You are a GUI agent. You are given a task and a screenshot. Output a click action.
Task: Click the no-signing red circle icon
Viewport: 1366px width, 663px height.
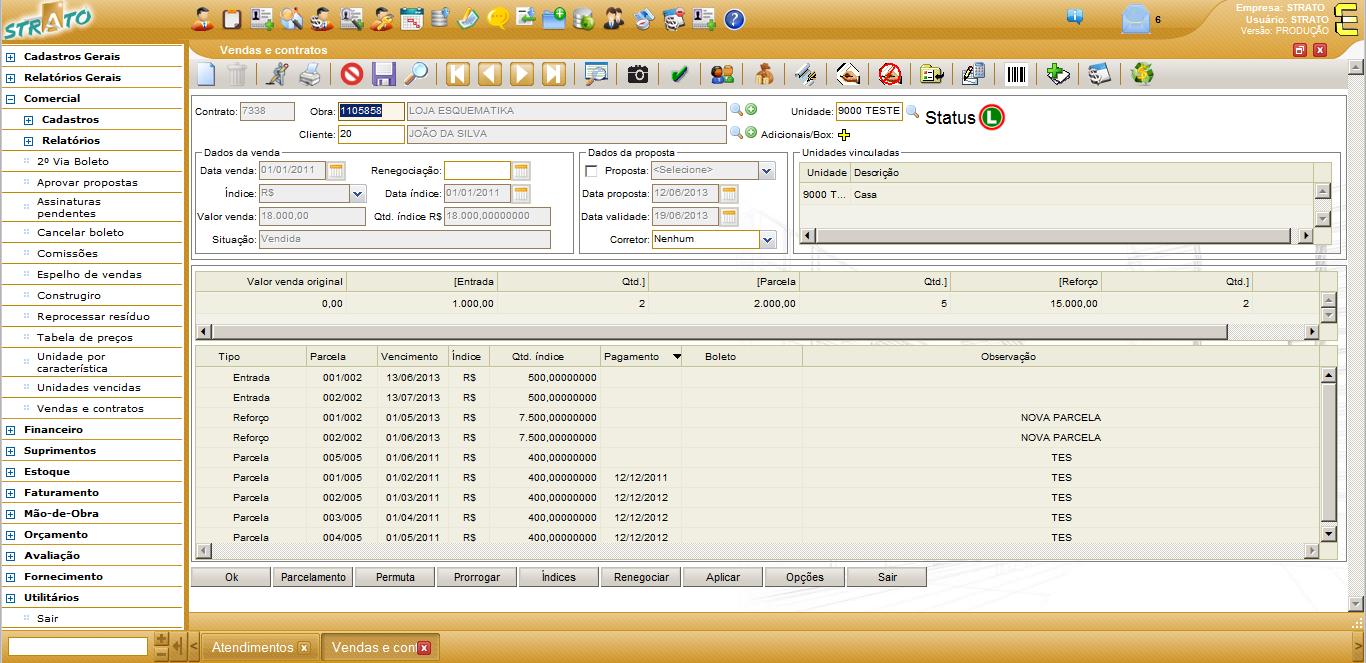point(890,74)
